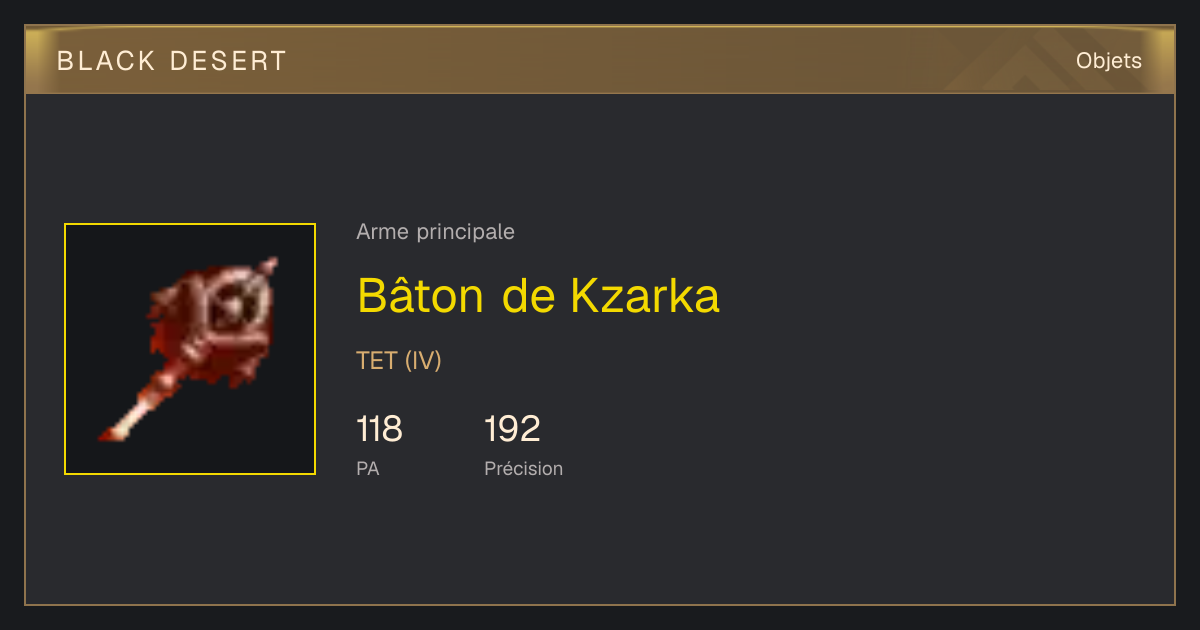Click the PA stat label
1200x630 pixels.
click(367, 468)
